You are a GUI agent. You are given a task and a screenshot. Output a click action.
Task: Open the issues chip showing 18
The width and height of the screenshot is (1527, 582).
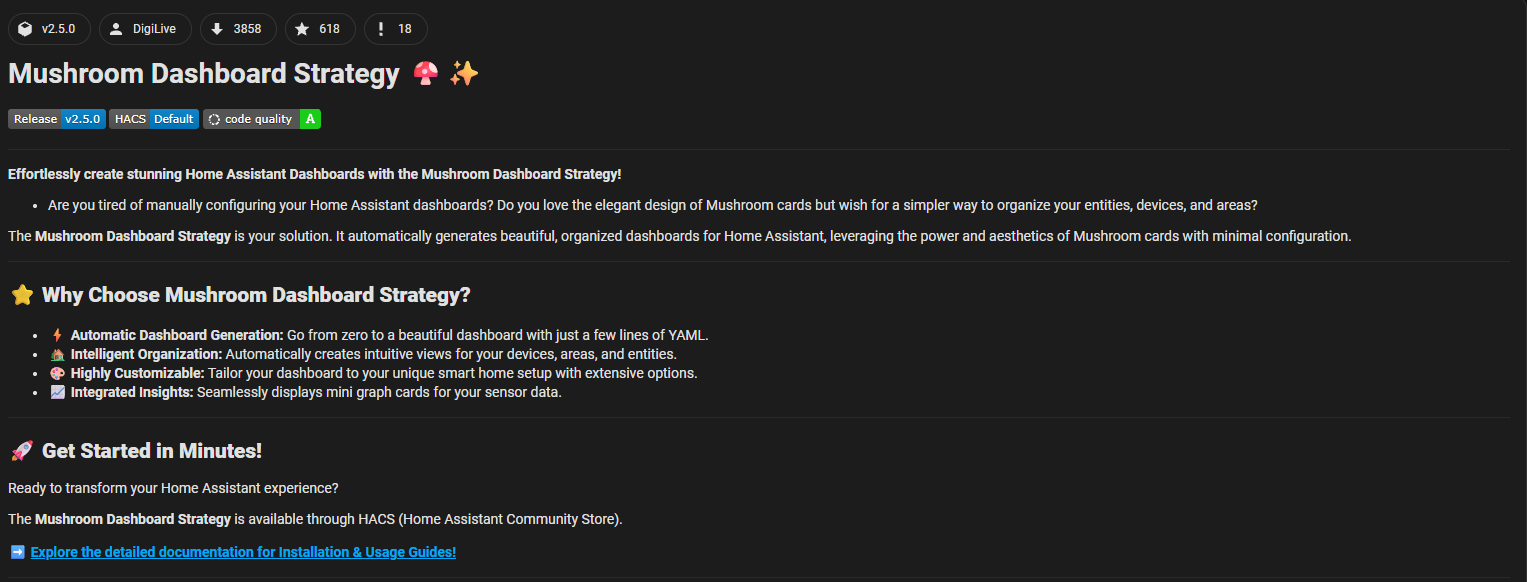pyautogui.click(x=395, y=29)
